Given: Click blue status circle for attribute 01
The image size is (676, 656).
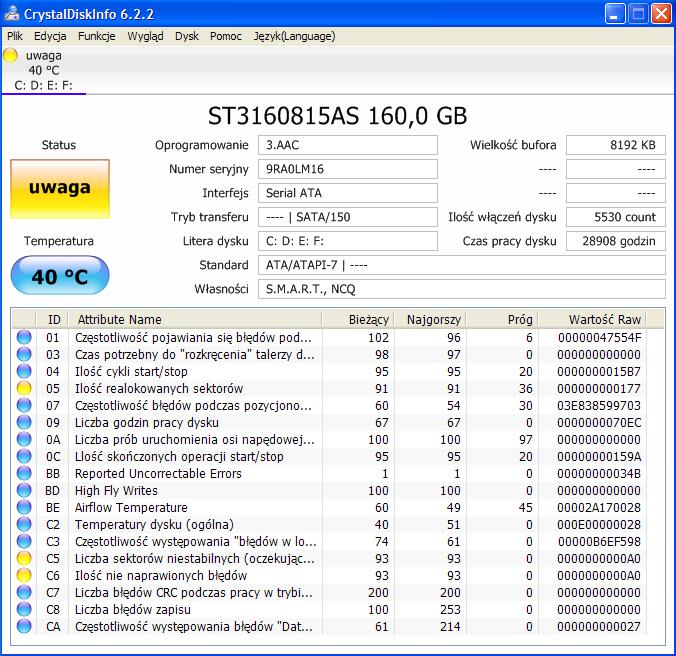Looking at the screenshot, I should [24, 337].
